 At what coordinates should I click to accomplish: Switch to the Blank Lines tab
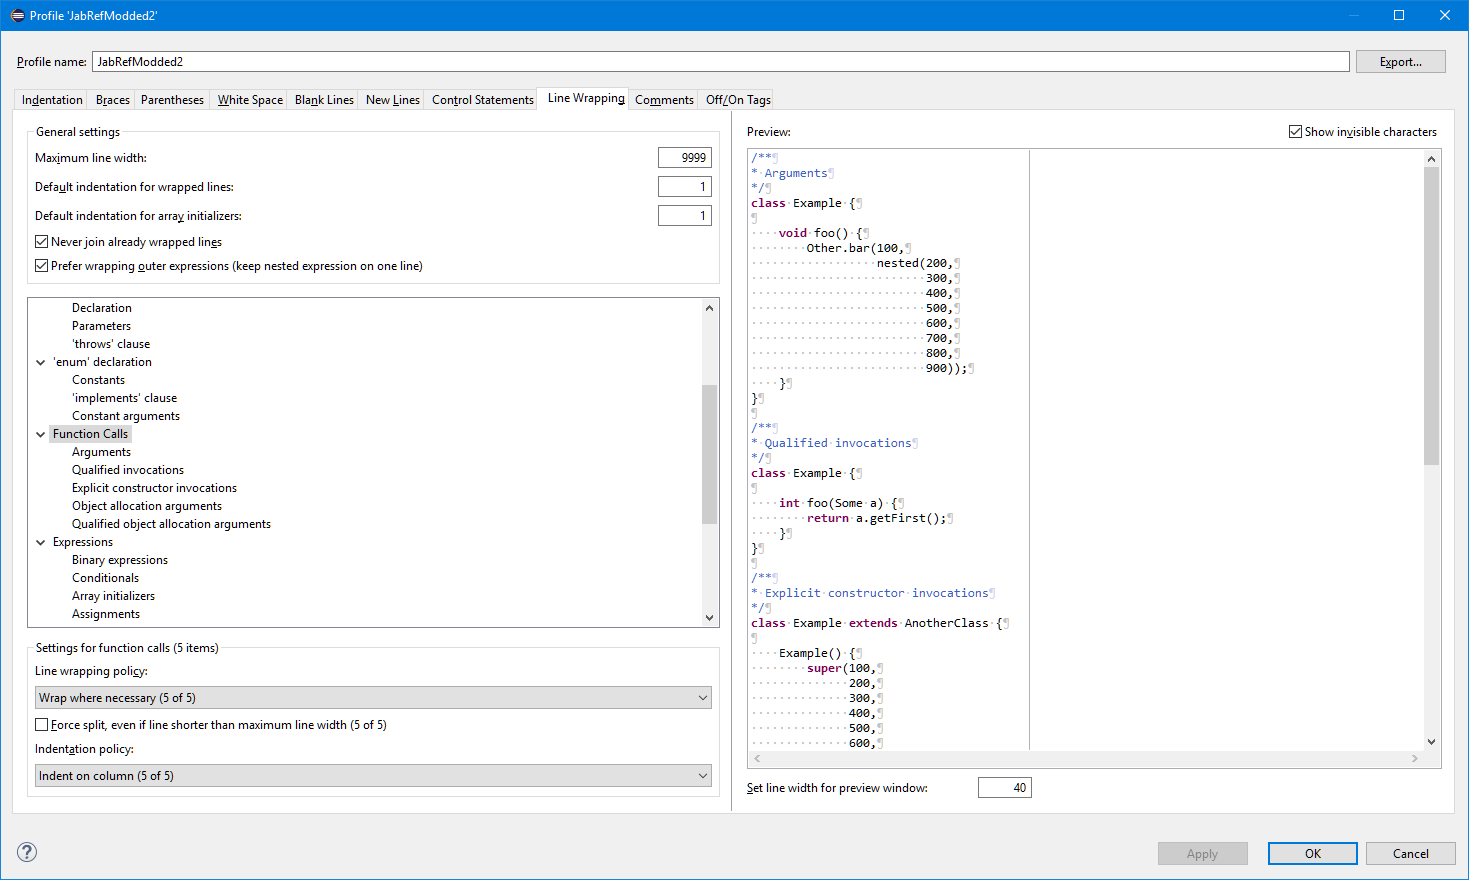324,100
